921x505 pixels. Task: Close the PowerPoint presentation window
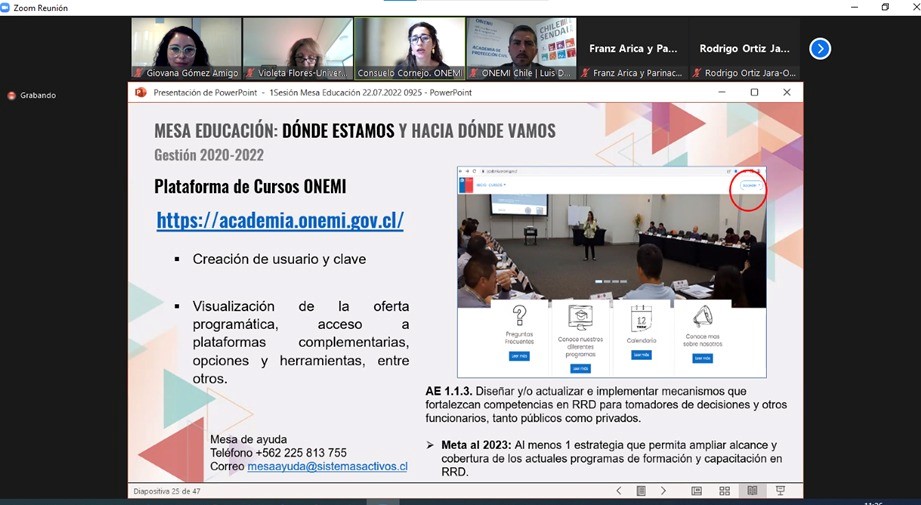click(786, 92)
